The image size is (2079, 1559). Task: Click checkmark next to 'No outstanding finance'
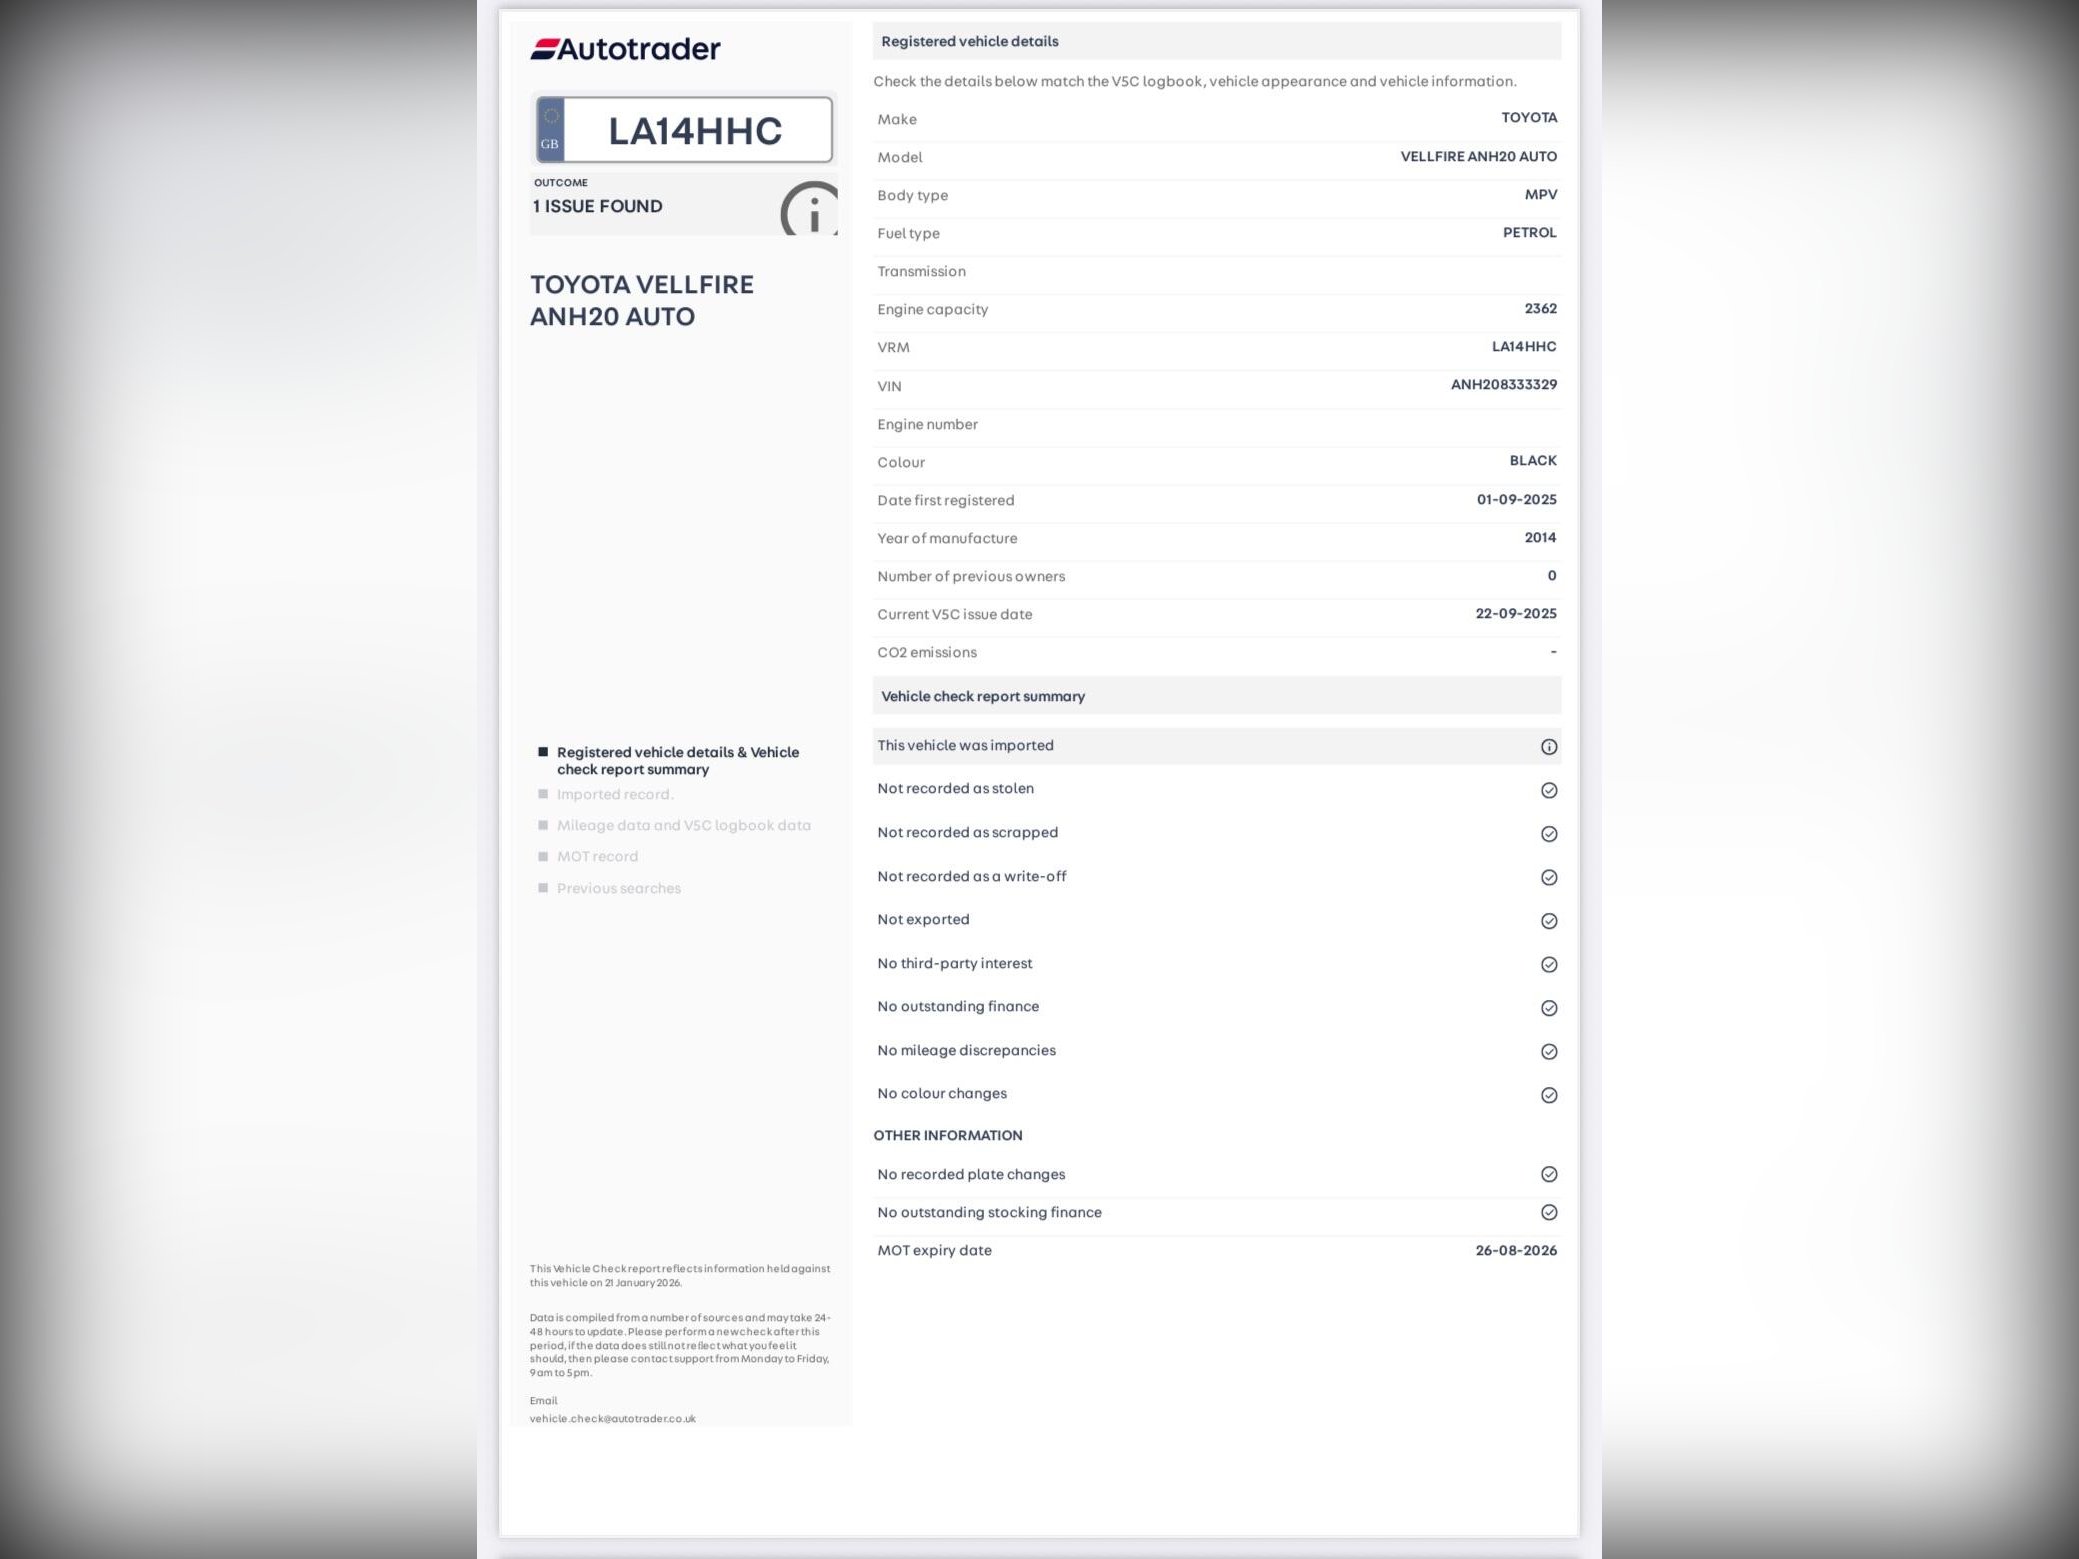click(x=1548, y=1008)
